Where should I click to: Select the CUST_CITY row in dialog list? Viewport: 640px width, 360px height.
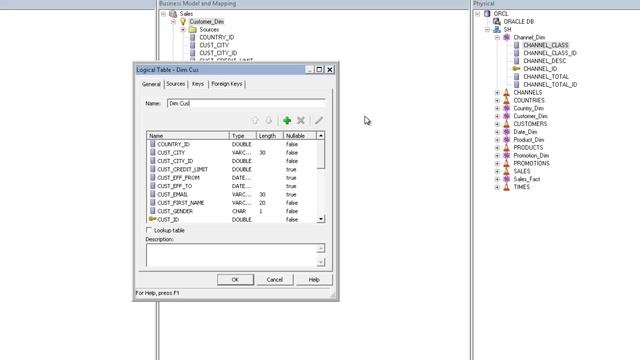231,153
